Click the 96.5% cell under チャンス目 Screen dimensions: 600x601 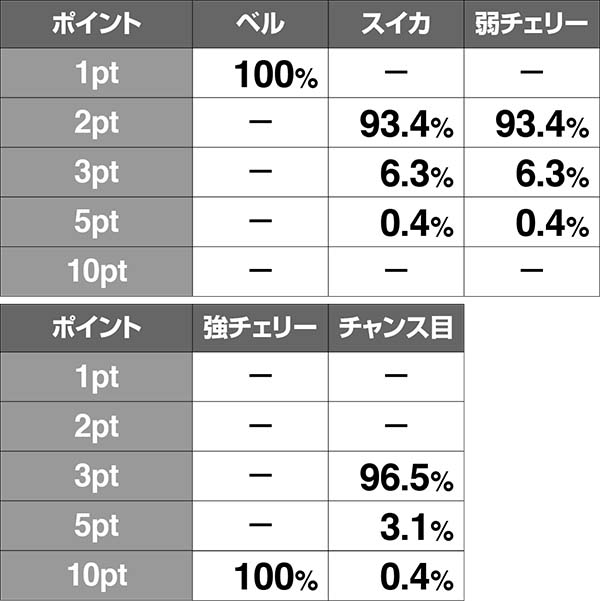click(408, 478)
